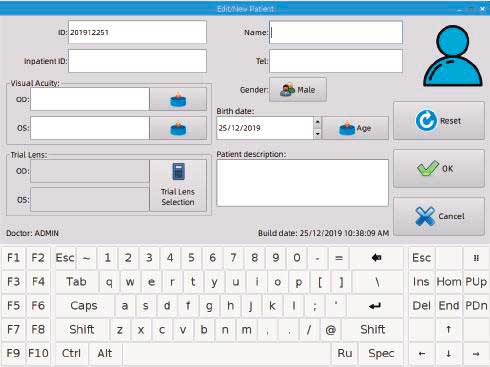Screen dimensions: 490x367
Task: Click into the Tel field
Action: click(336, 61)
